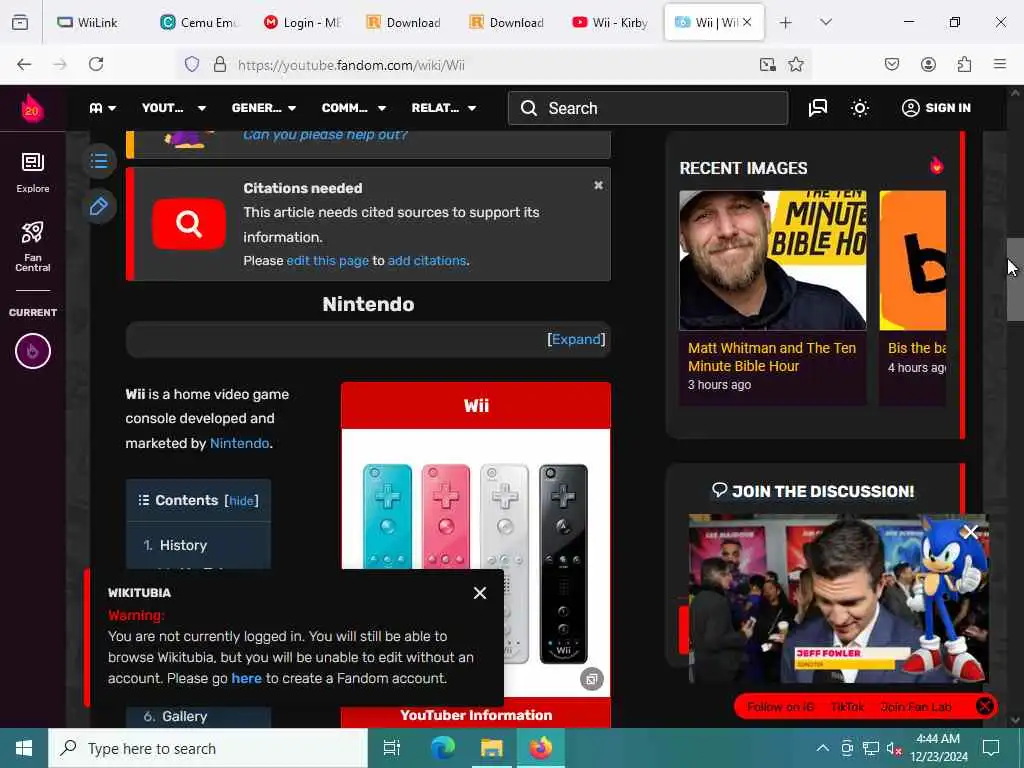Save page to Pocket
This screenshot has width=1024, height=768.
[x=891, y=64]
